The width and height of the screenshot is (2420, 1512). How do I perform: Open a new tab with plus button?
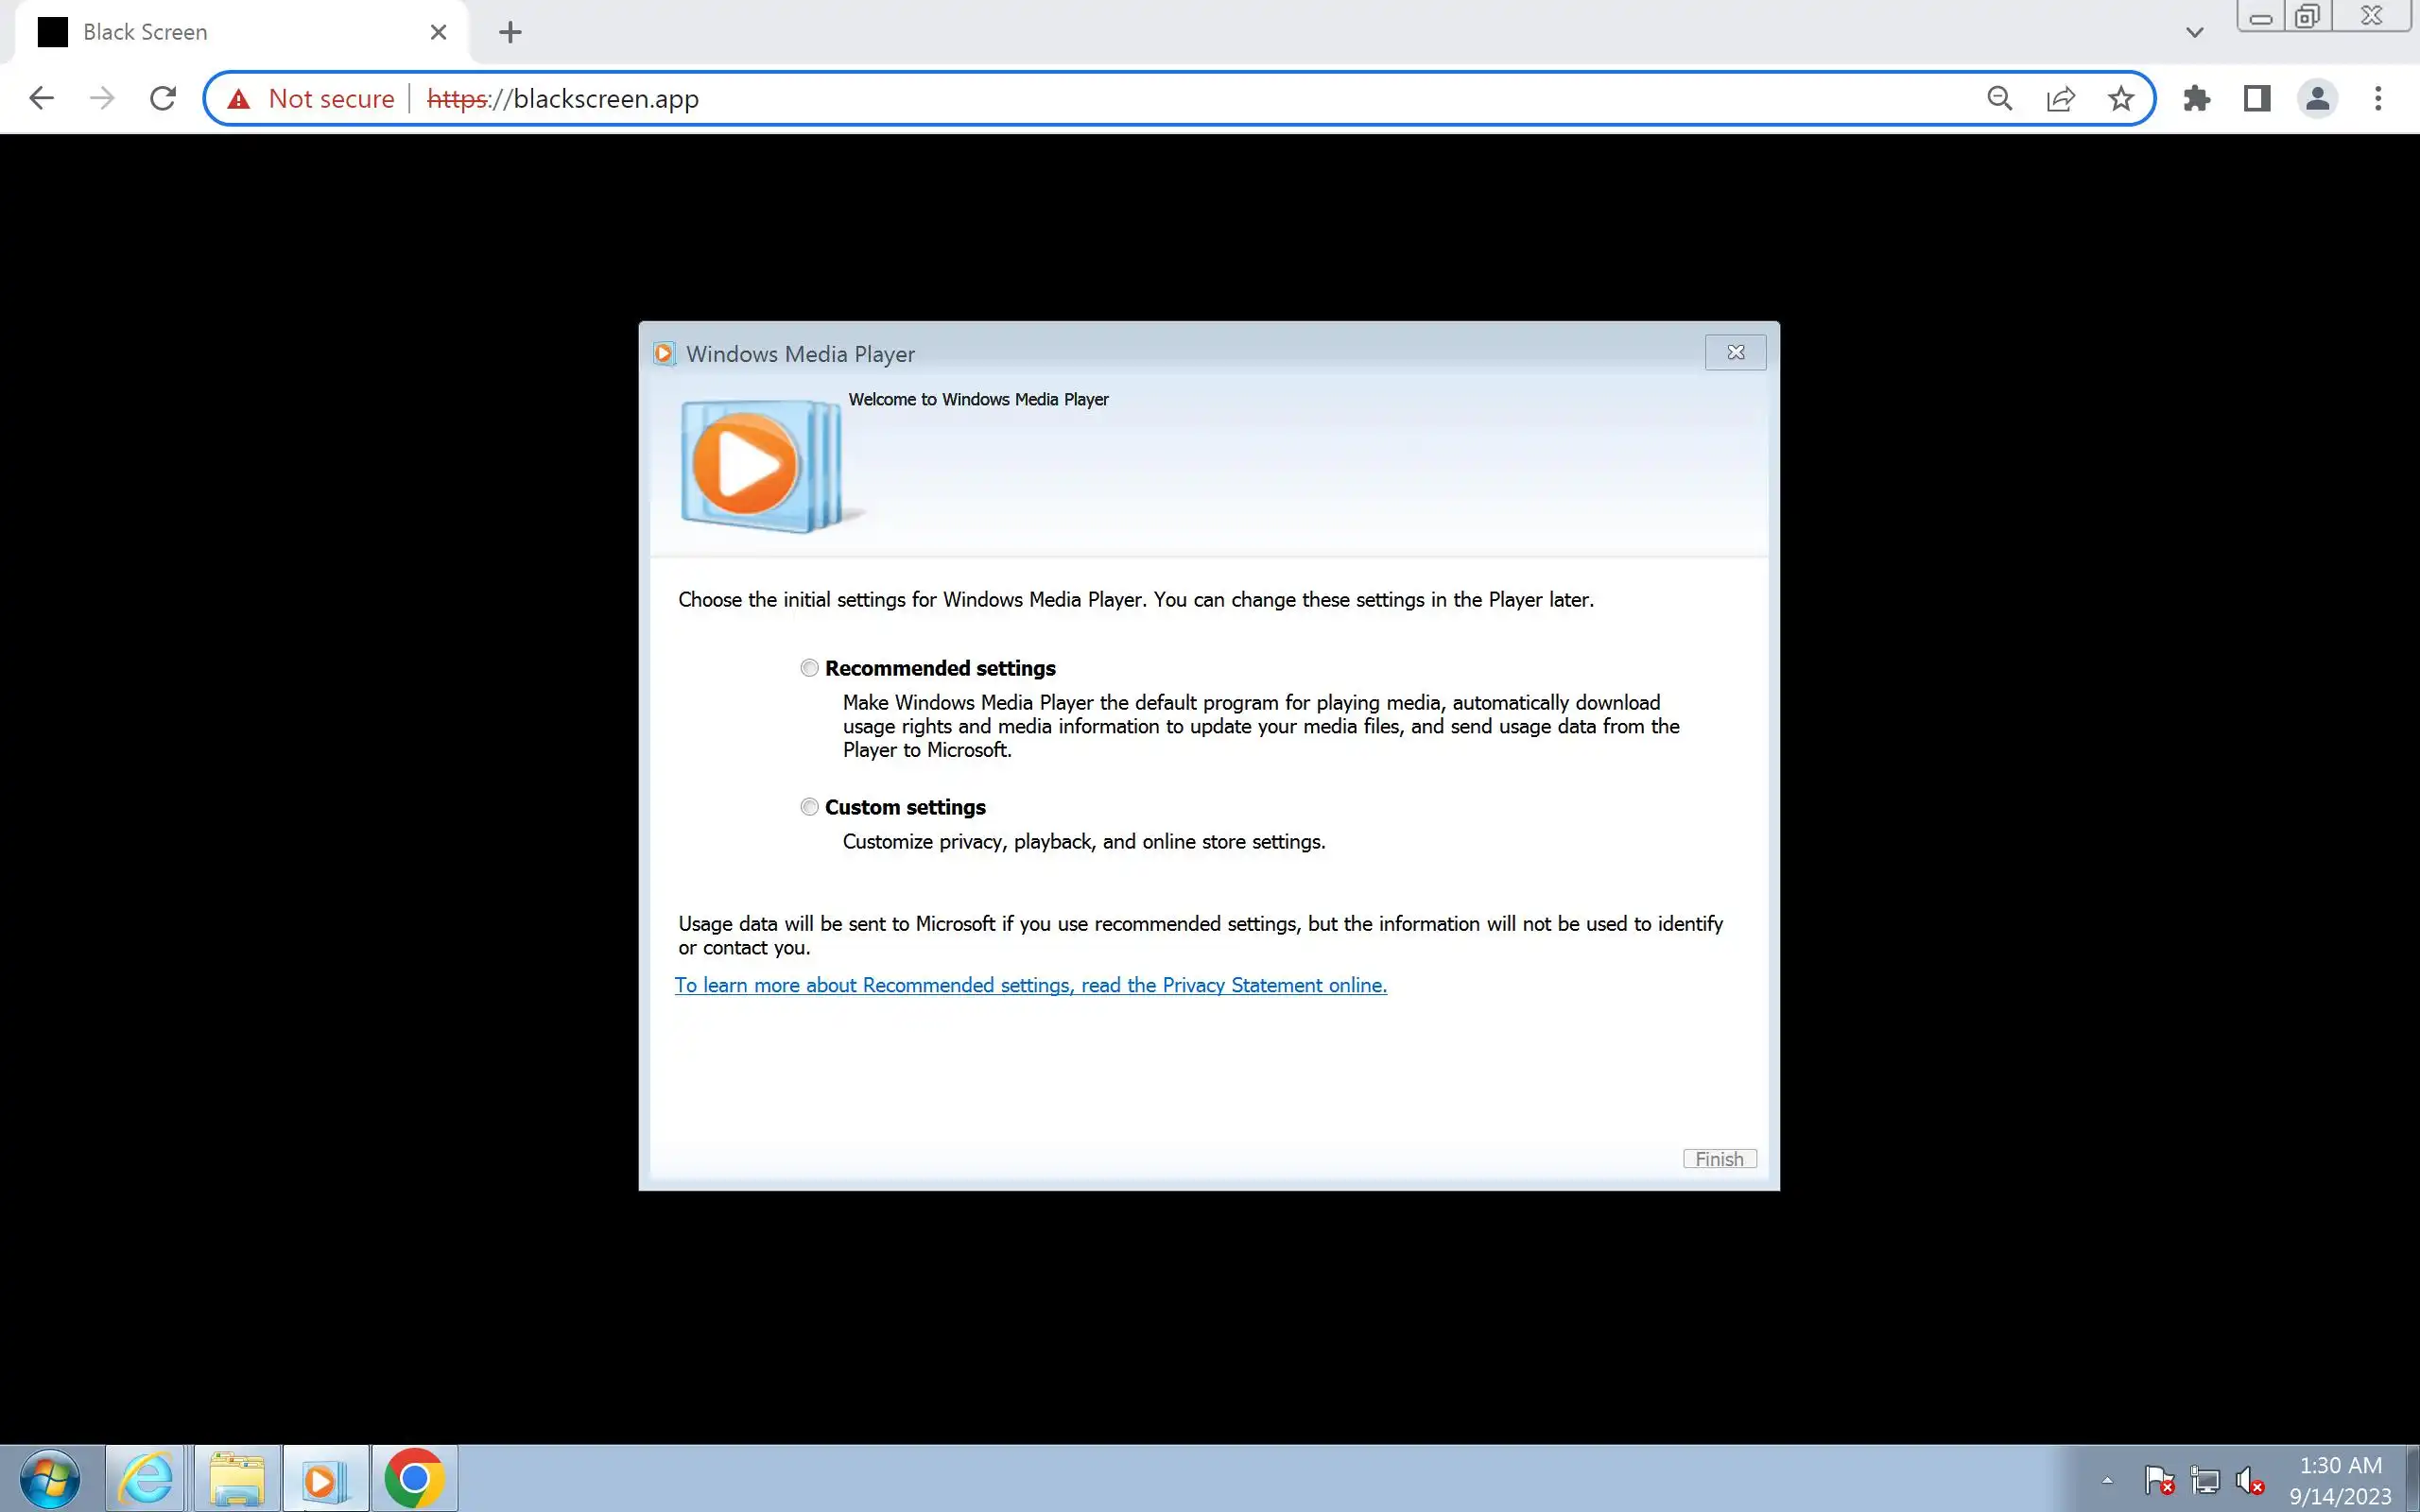pos(510,32)
